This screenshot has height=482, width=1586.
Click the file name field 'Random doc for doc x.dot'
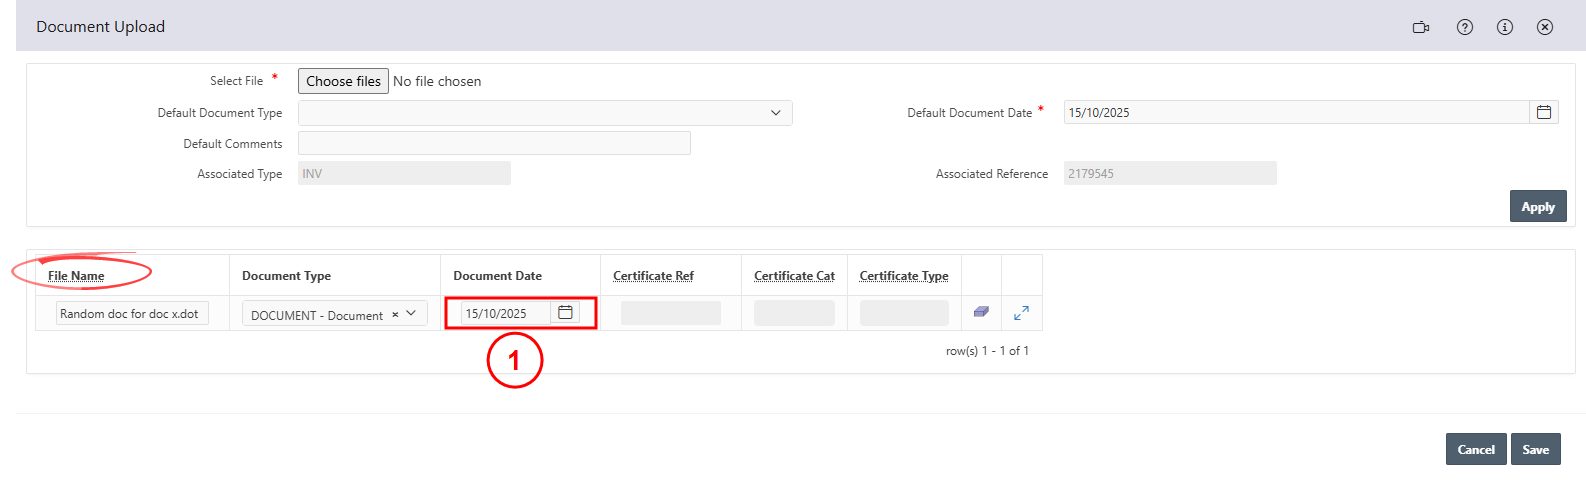(131, 314)
